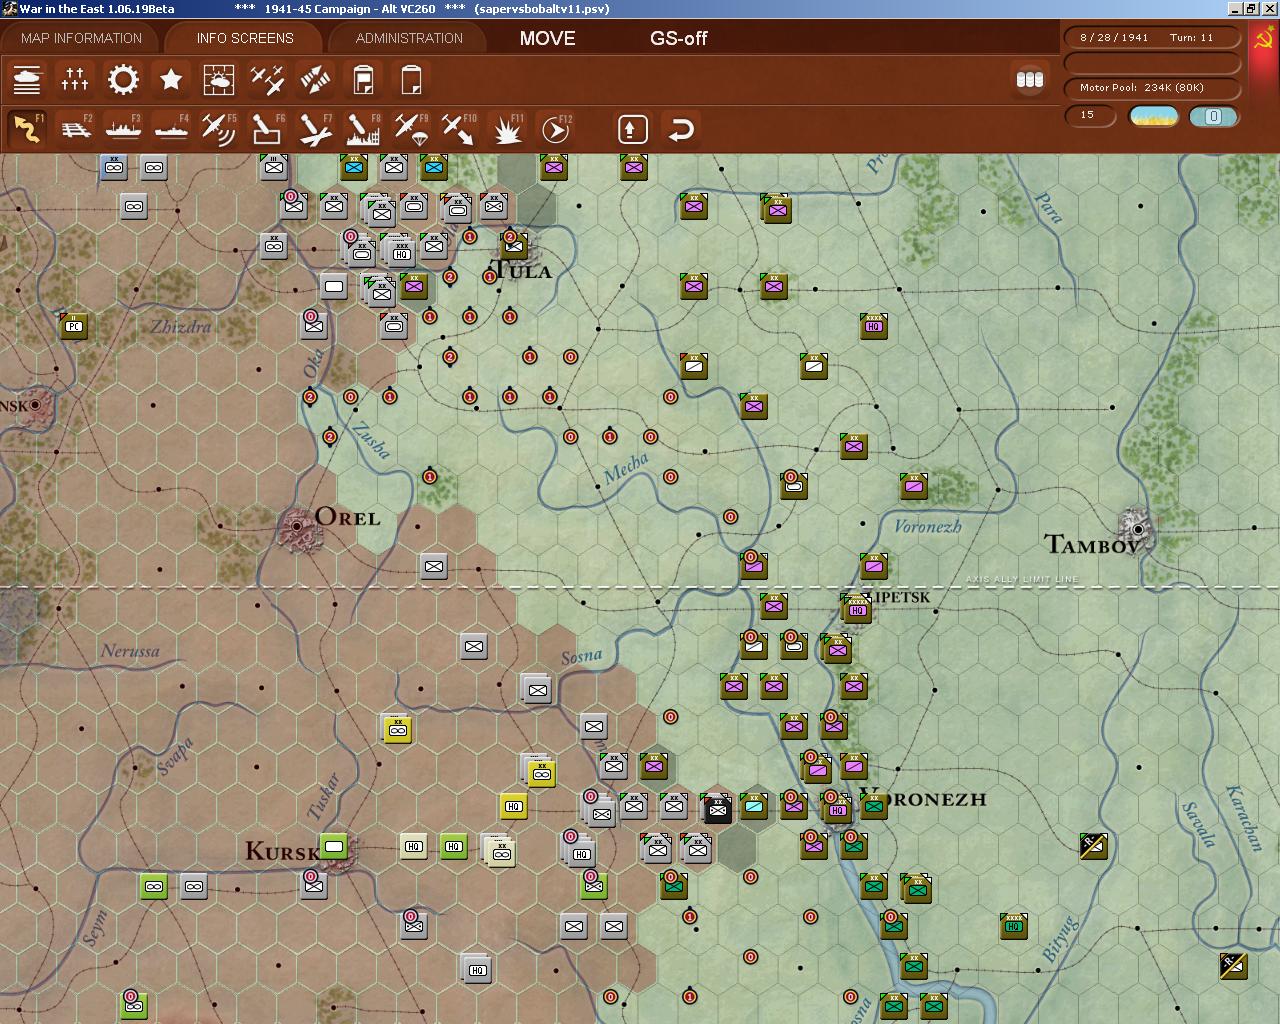The height and width of the screenshot is (1024, 1280).
Task: Click the clear-weather field indicator
Action: coord(1152,116)
